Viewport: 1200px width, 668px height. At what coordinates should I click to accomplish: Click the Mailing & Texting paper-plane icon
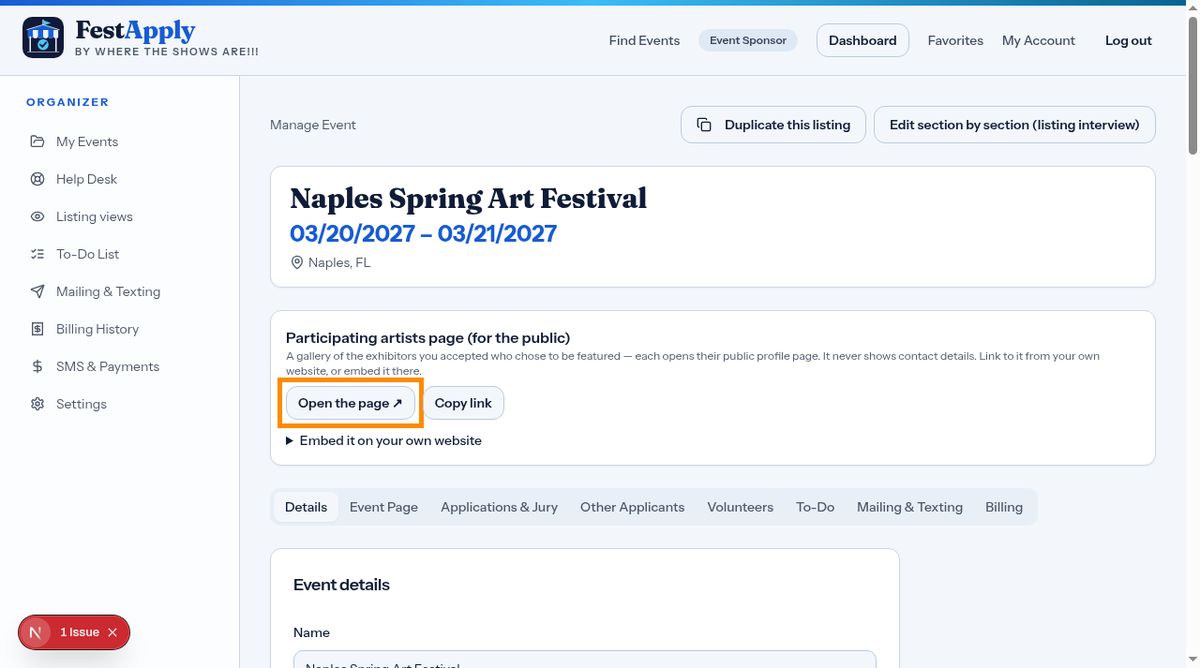(x=37, y=291)
